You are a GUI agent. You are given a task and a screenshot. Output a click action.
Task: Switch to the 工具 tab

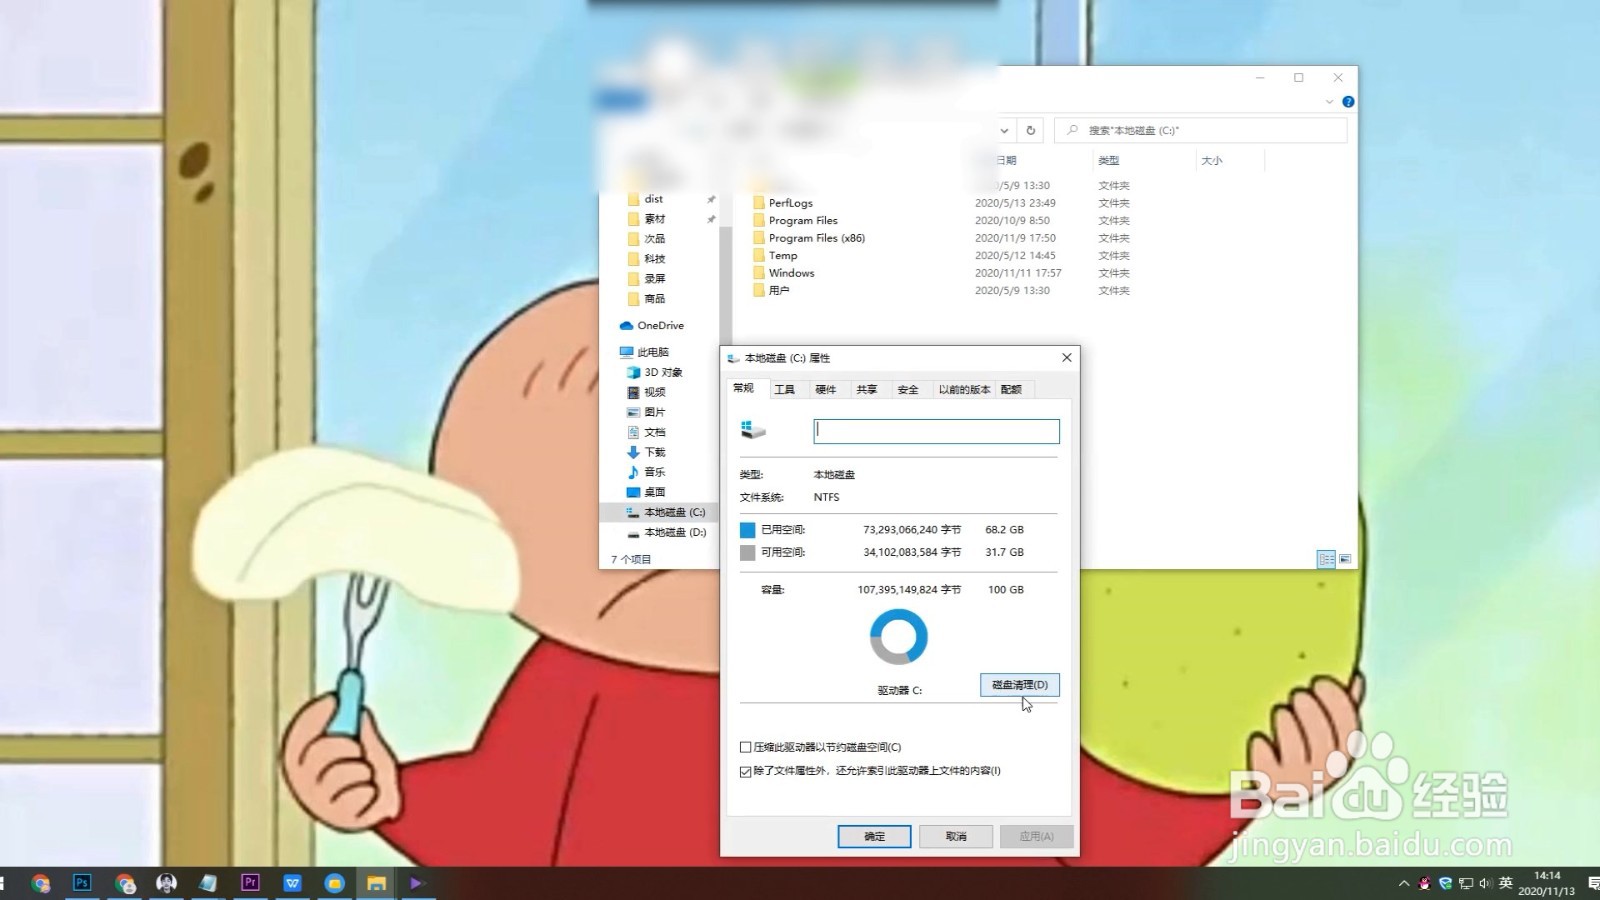click(x=785, y=390)
